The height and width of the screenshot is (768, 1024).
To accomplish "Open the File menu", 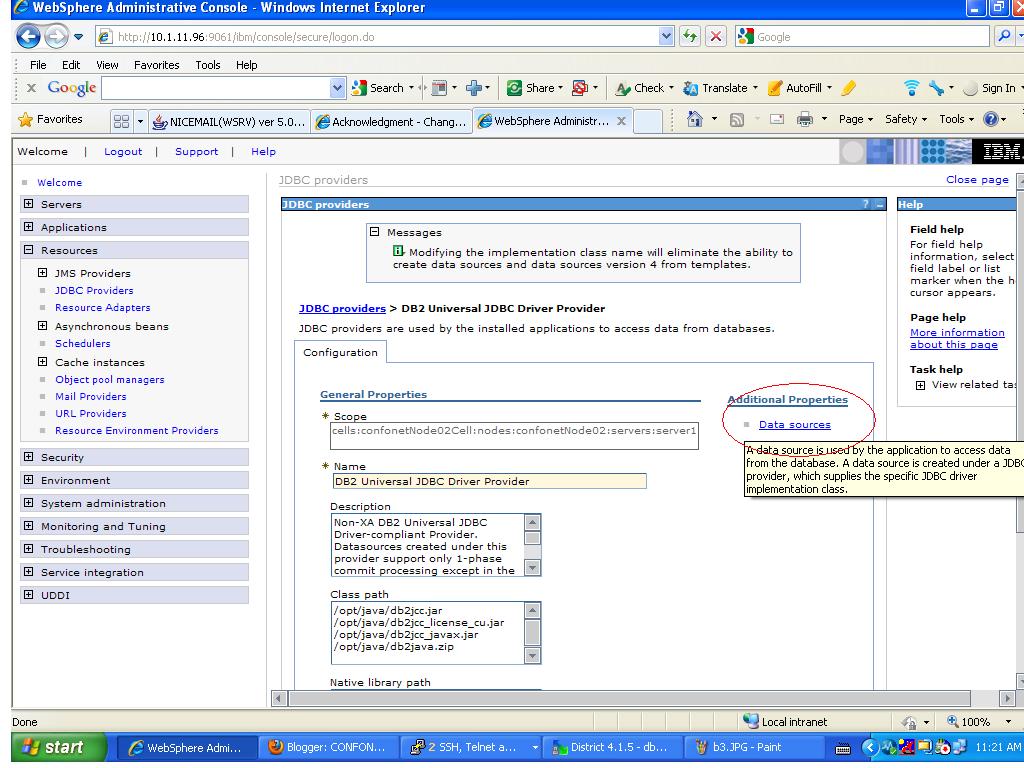I will (x=38, y=65).
